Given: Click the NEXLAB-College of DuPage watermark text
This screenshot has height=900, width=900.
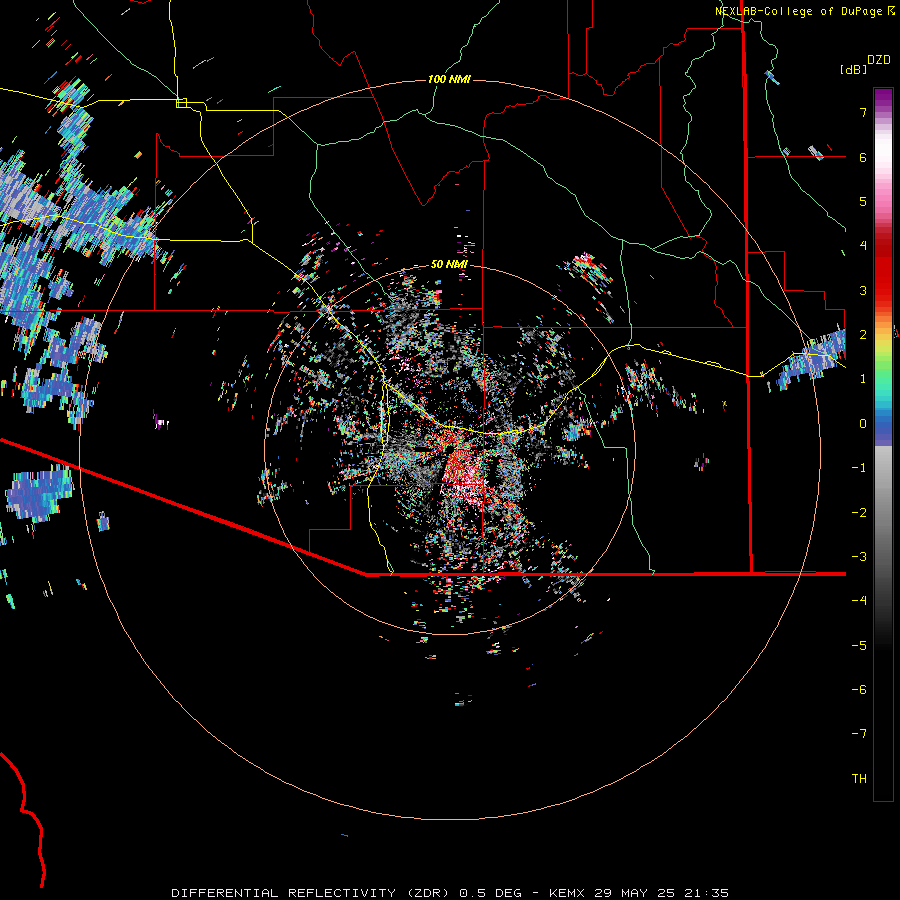Looking at the screenshot, I should tap(798, 11).
